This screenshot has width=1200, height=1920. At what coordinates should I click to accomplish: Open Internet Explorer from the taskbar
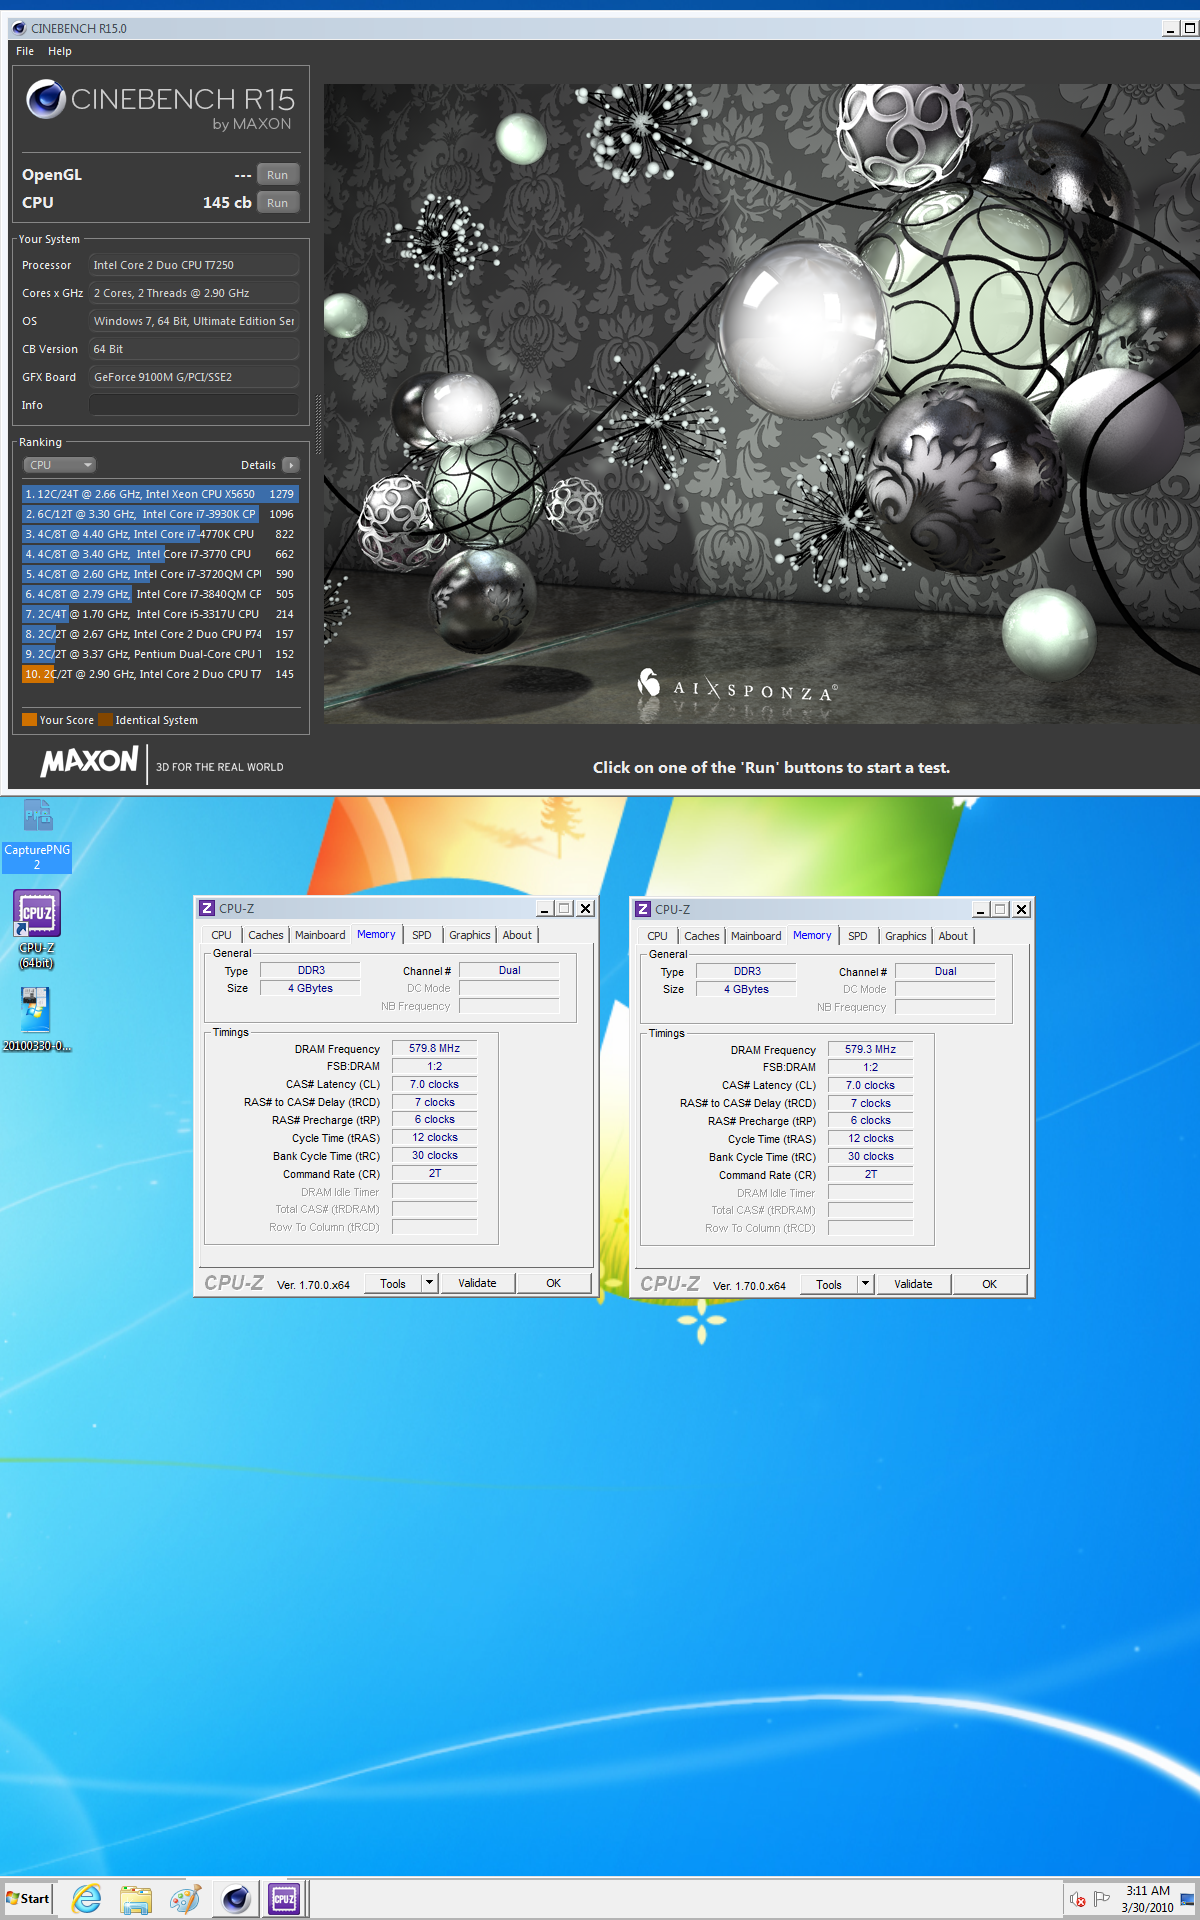(87, 1898)
